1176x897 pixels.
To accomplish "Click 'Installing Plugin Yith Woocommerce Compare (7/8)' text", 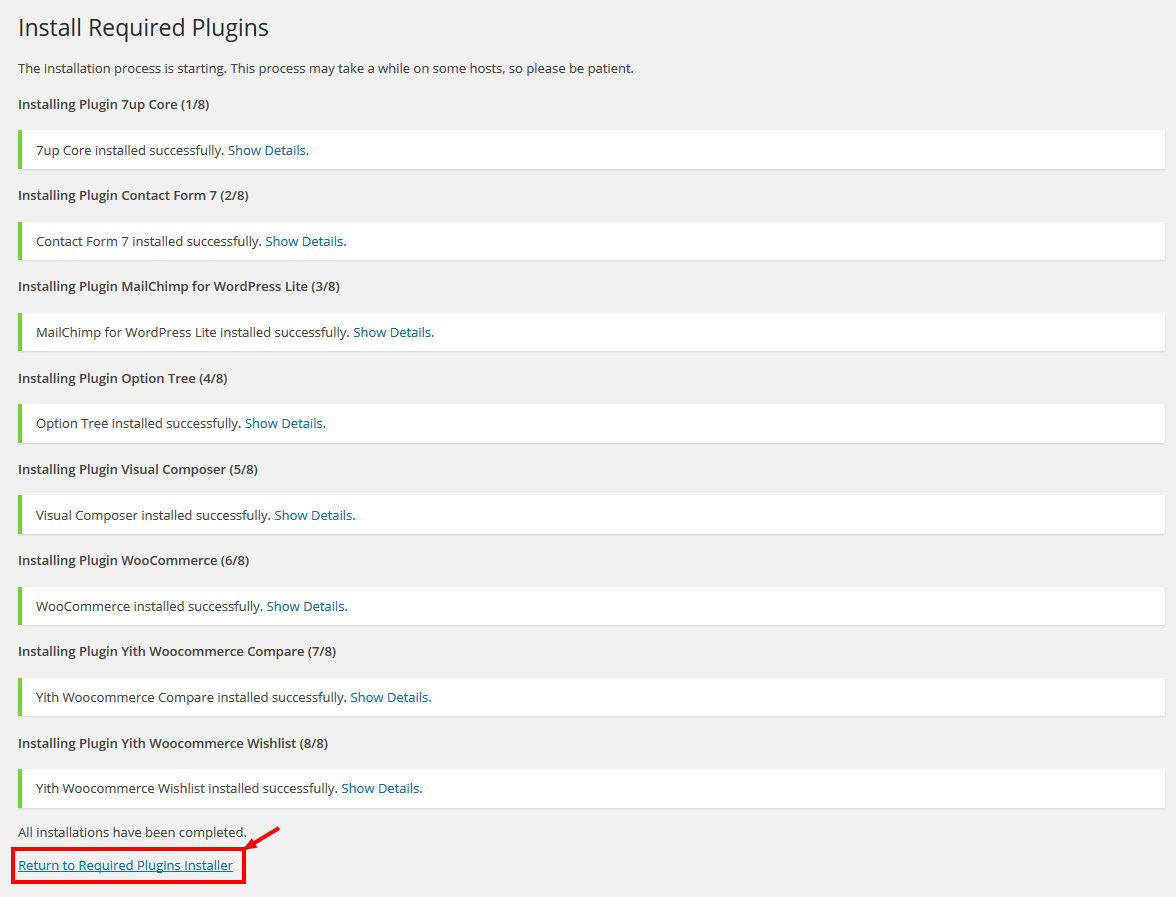I will click(x=177, y=652).
